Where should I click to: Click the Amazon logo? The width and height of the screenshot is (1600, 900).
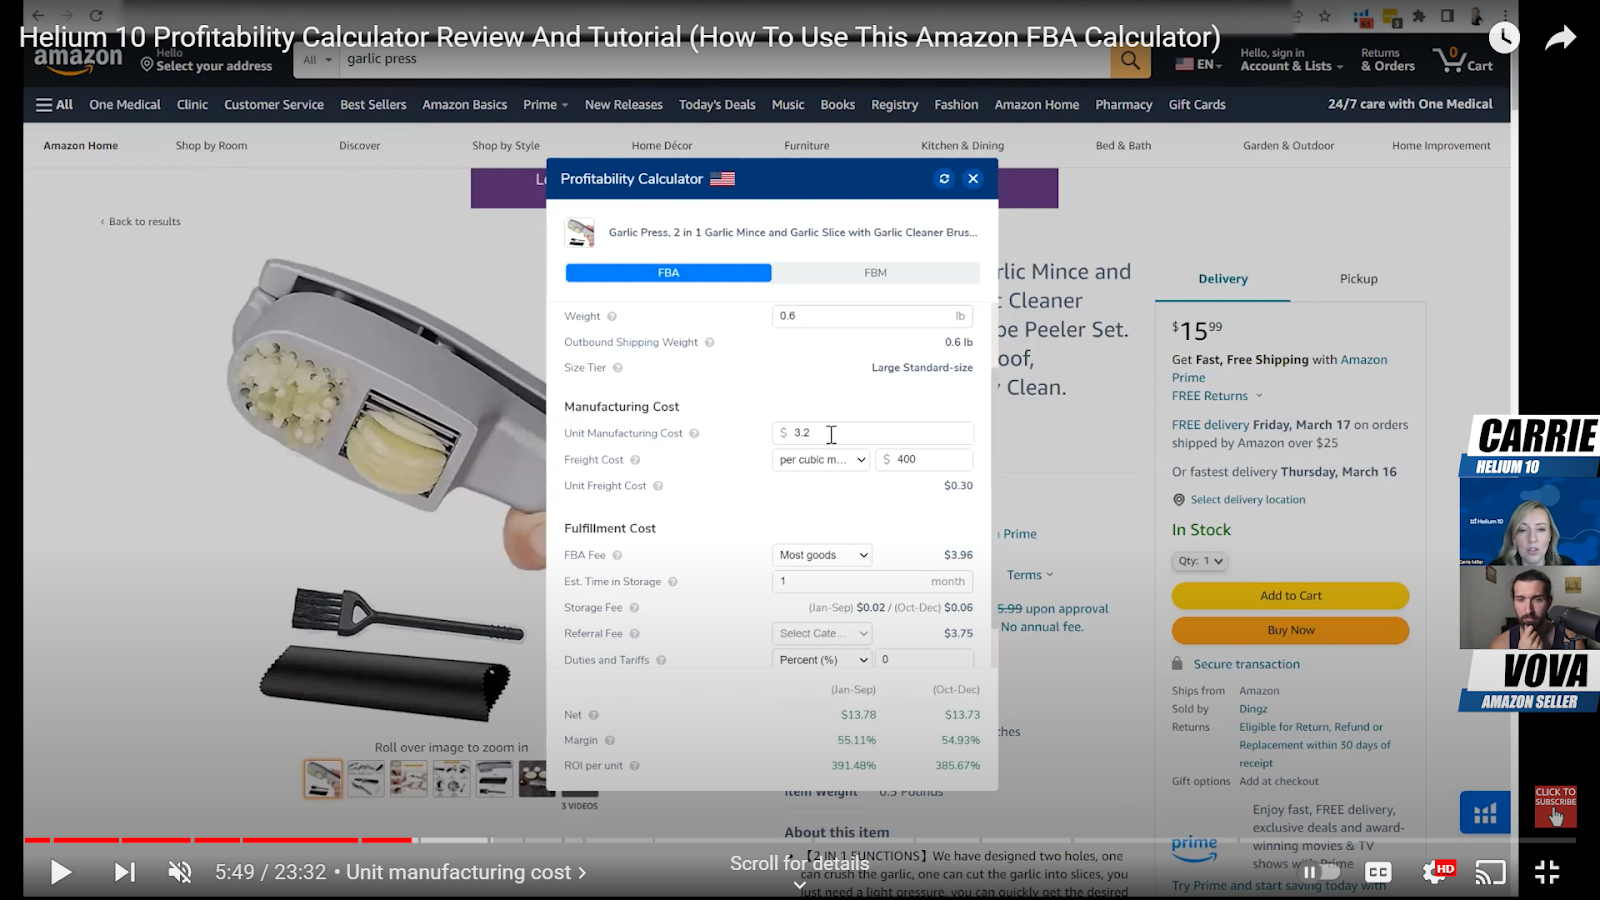[78, 61]
